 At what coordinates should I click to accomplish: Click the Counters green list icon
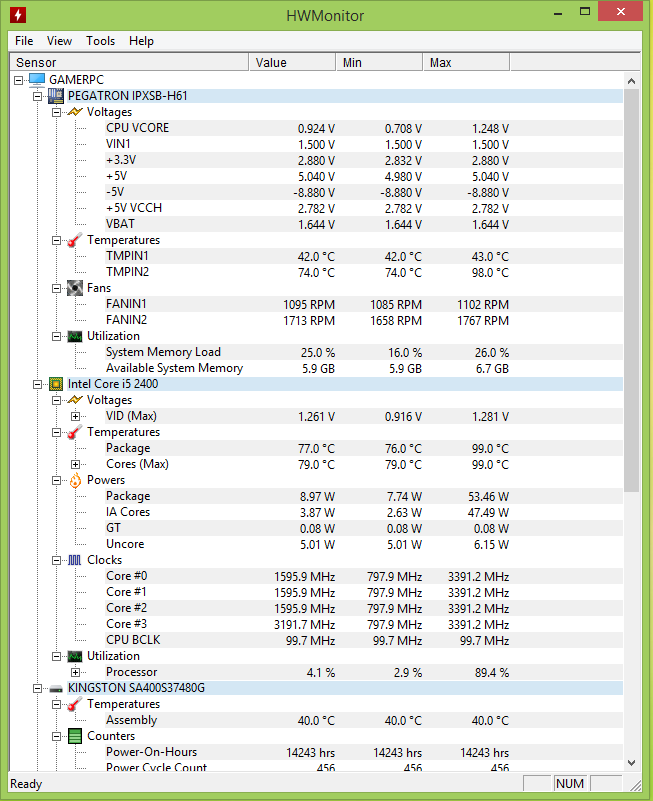pos(75,736)
